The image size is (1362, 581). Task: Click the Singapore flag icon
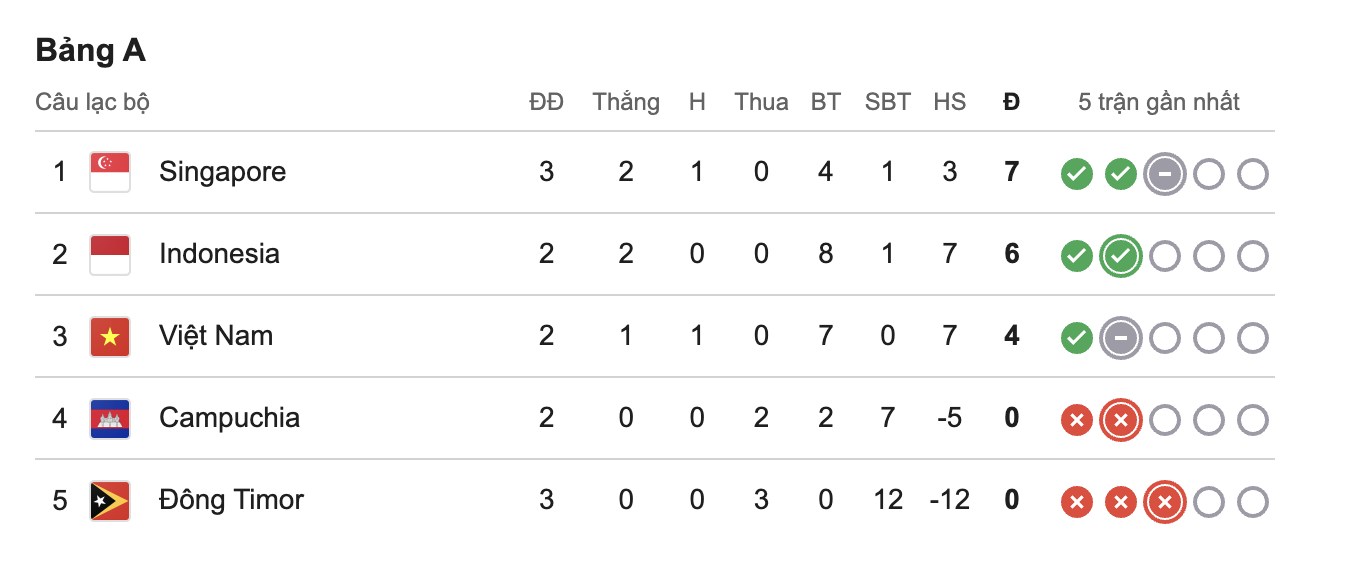click(110, 172)
